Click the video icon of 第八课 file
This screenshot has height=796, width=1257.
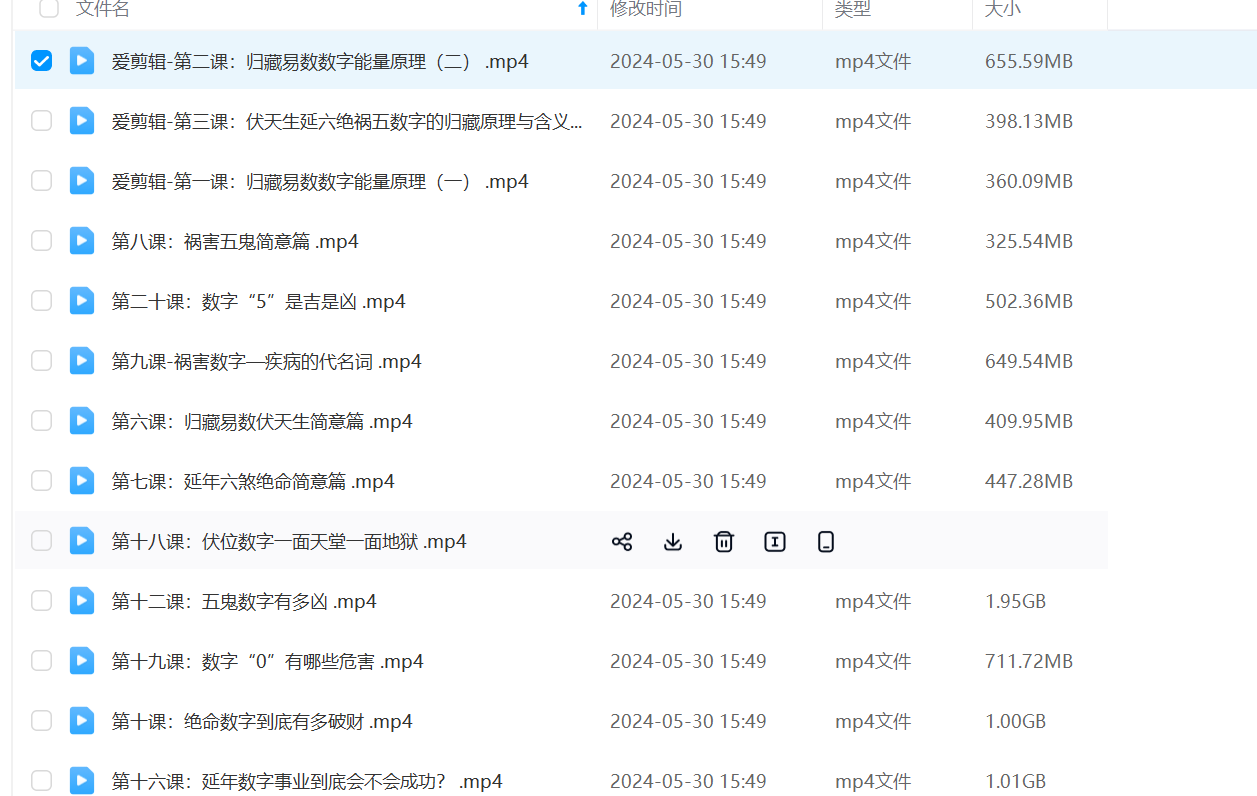pyautogui.click(x=82, y=241)
